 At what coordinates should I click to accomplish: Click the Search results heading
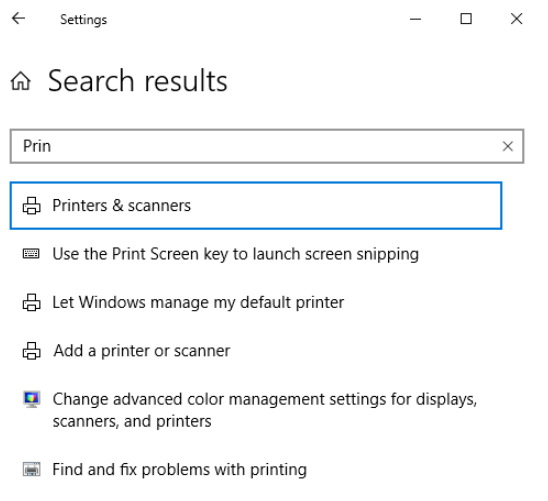point(138,81)
